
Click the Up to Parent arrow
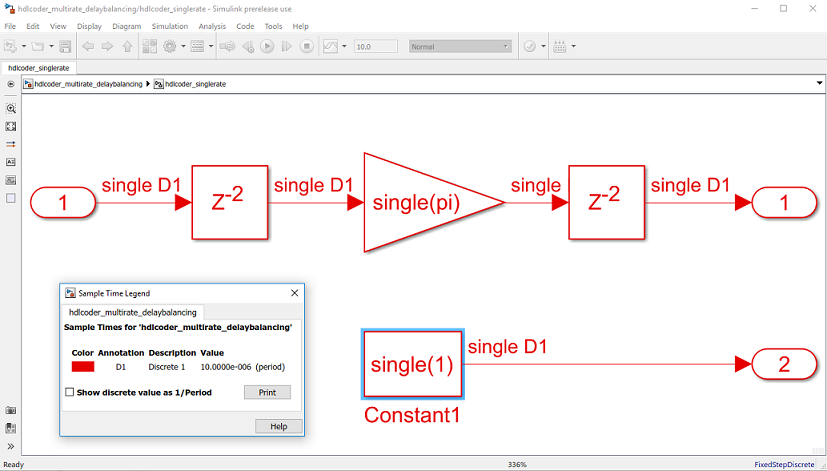pos(127,46)
